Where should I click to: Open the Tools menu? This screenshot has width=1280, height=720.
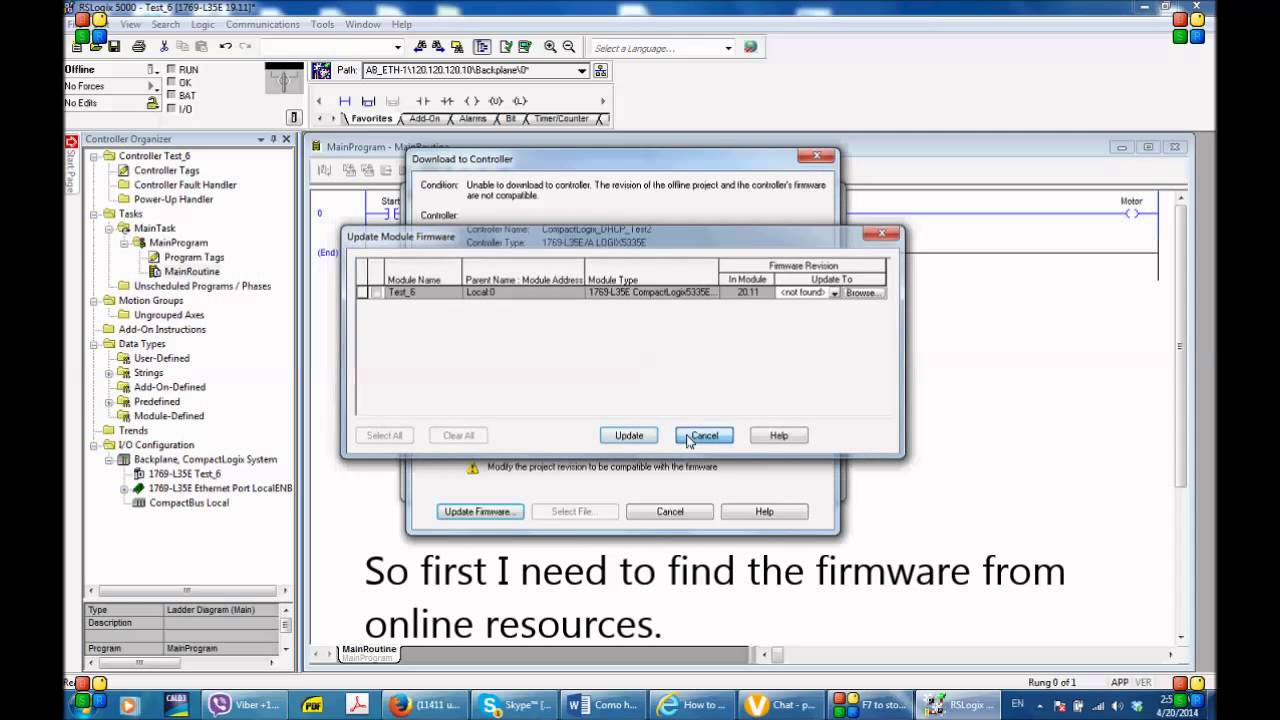click(x=322, y=24)
